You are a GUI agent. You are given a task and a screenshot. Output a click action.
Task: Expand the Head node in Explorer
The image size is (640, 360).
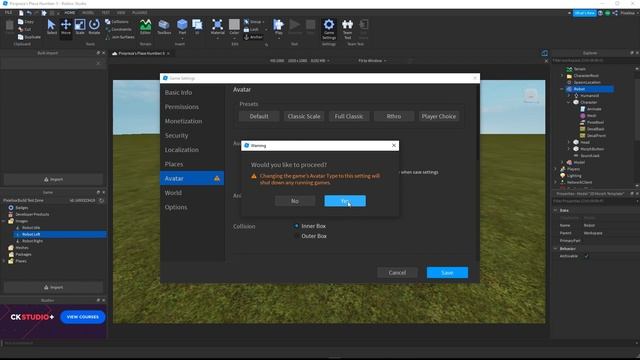tap(569, 142)
